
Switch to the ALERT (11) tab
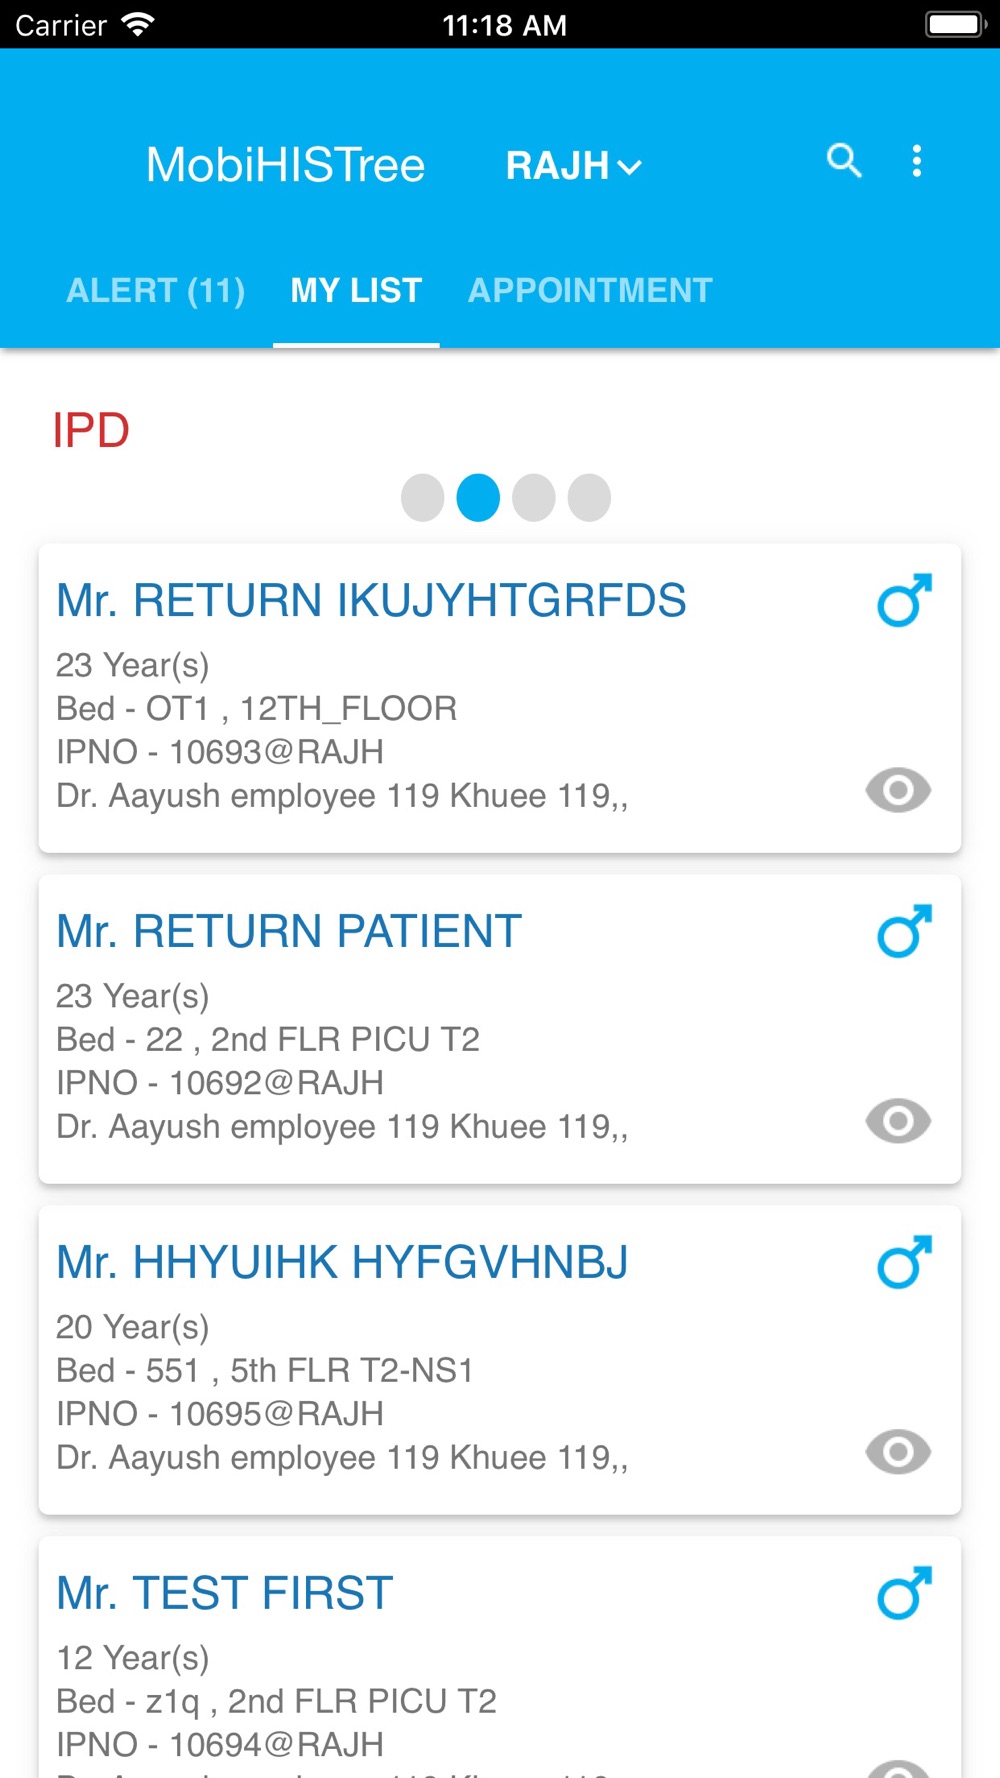pos(155,291)
